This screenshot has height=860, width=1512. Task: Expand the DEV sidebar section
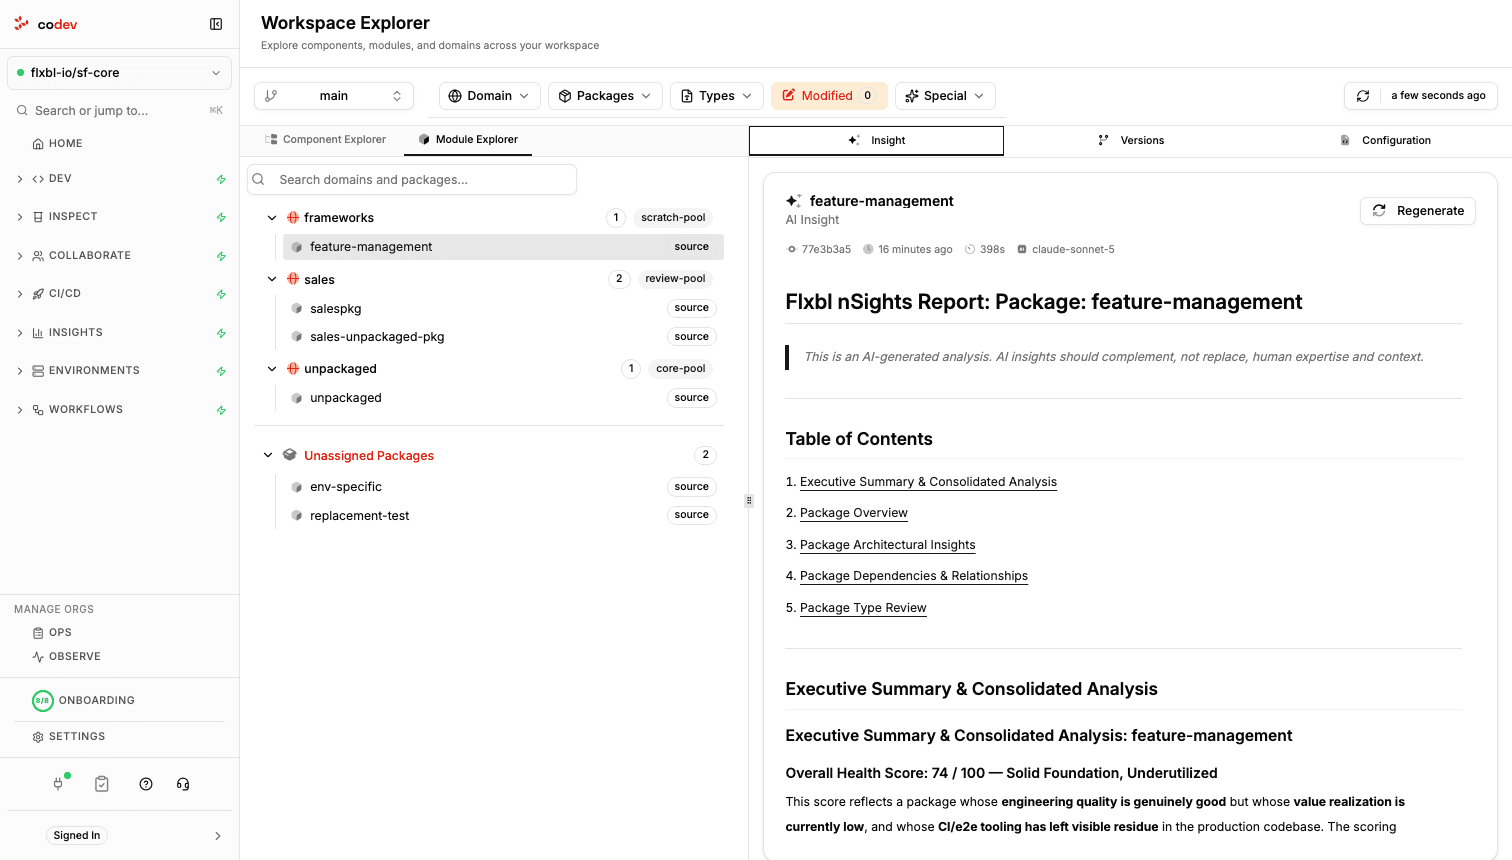pyautogui.click(x=20, y=179)
